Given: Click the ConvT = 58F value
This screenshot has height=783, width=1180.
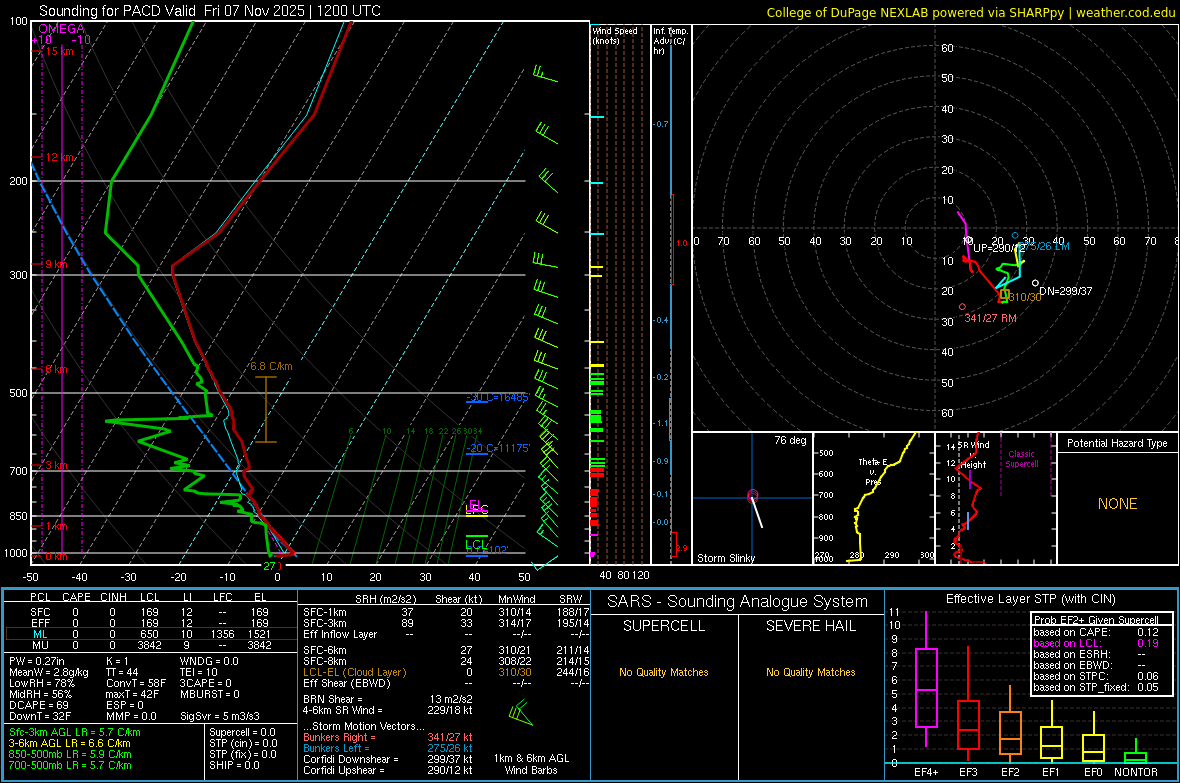Looking at the screenshot, I should click(x=136, y=683).
